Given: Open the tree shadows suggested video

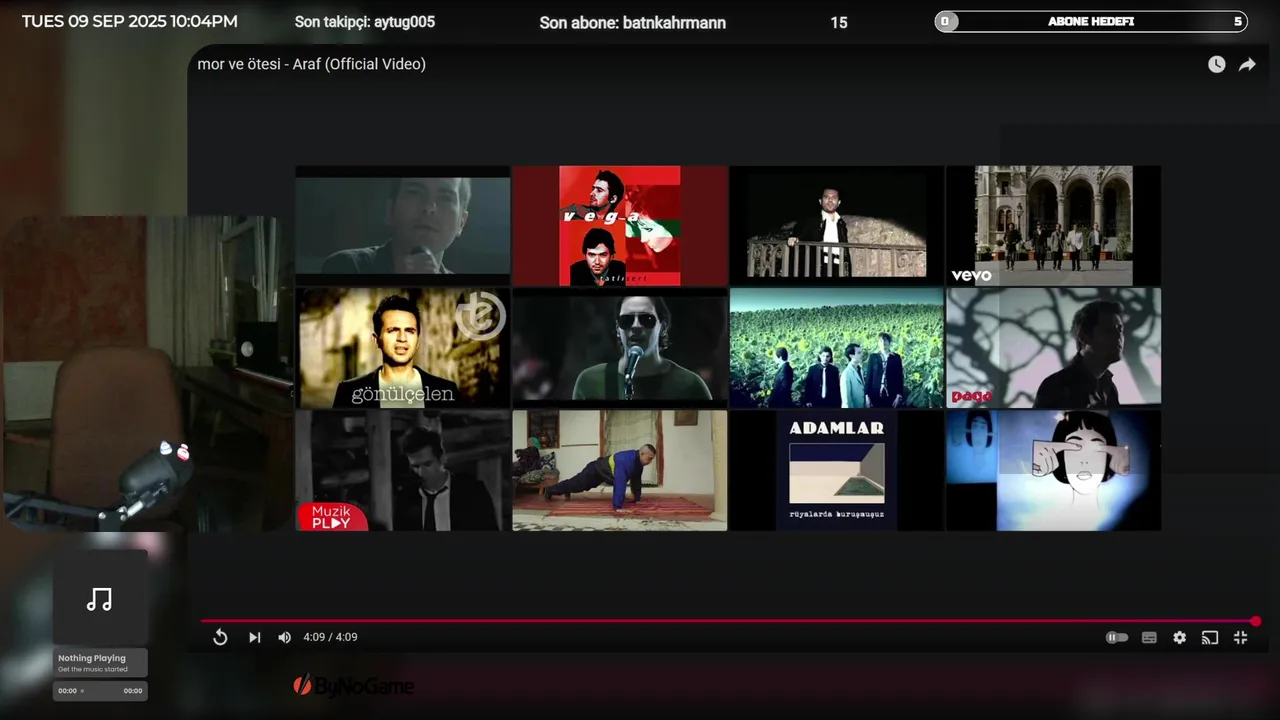Looking at the screenshot, I should [x=1054, y=348].
